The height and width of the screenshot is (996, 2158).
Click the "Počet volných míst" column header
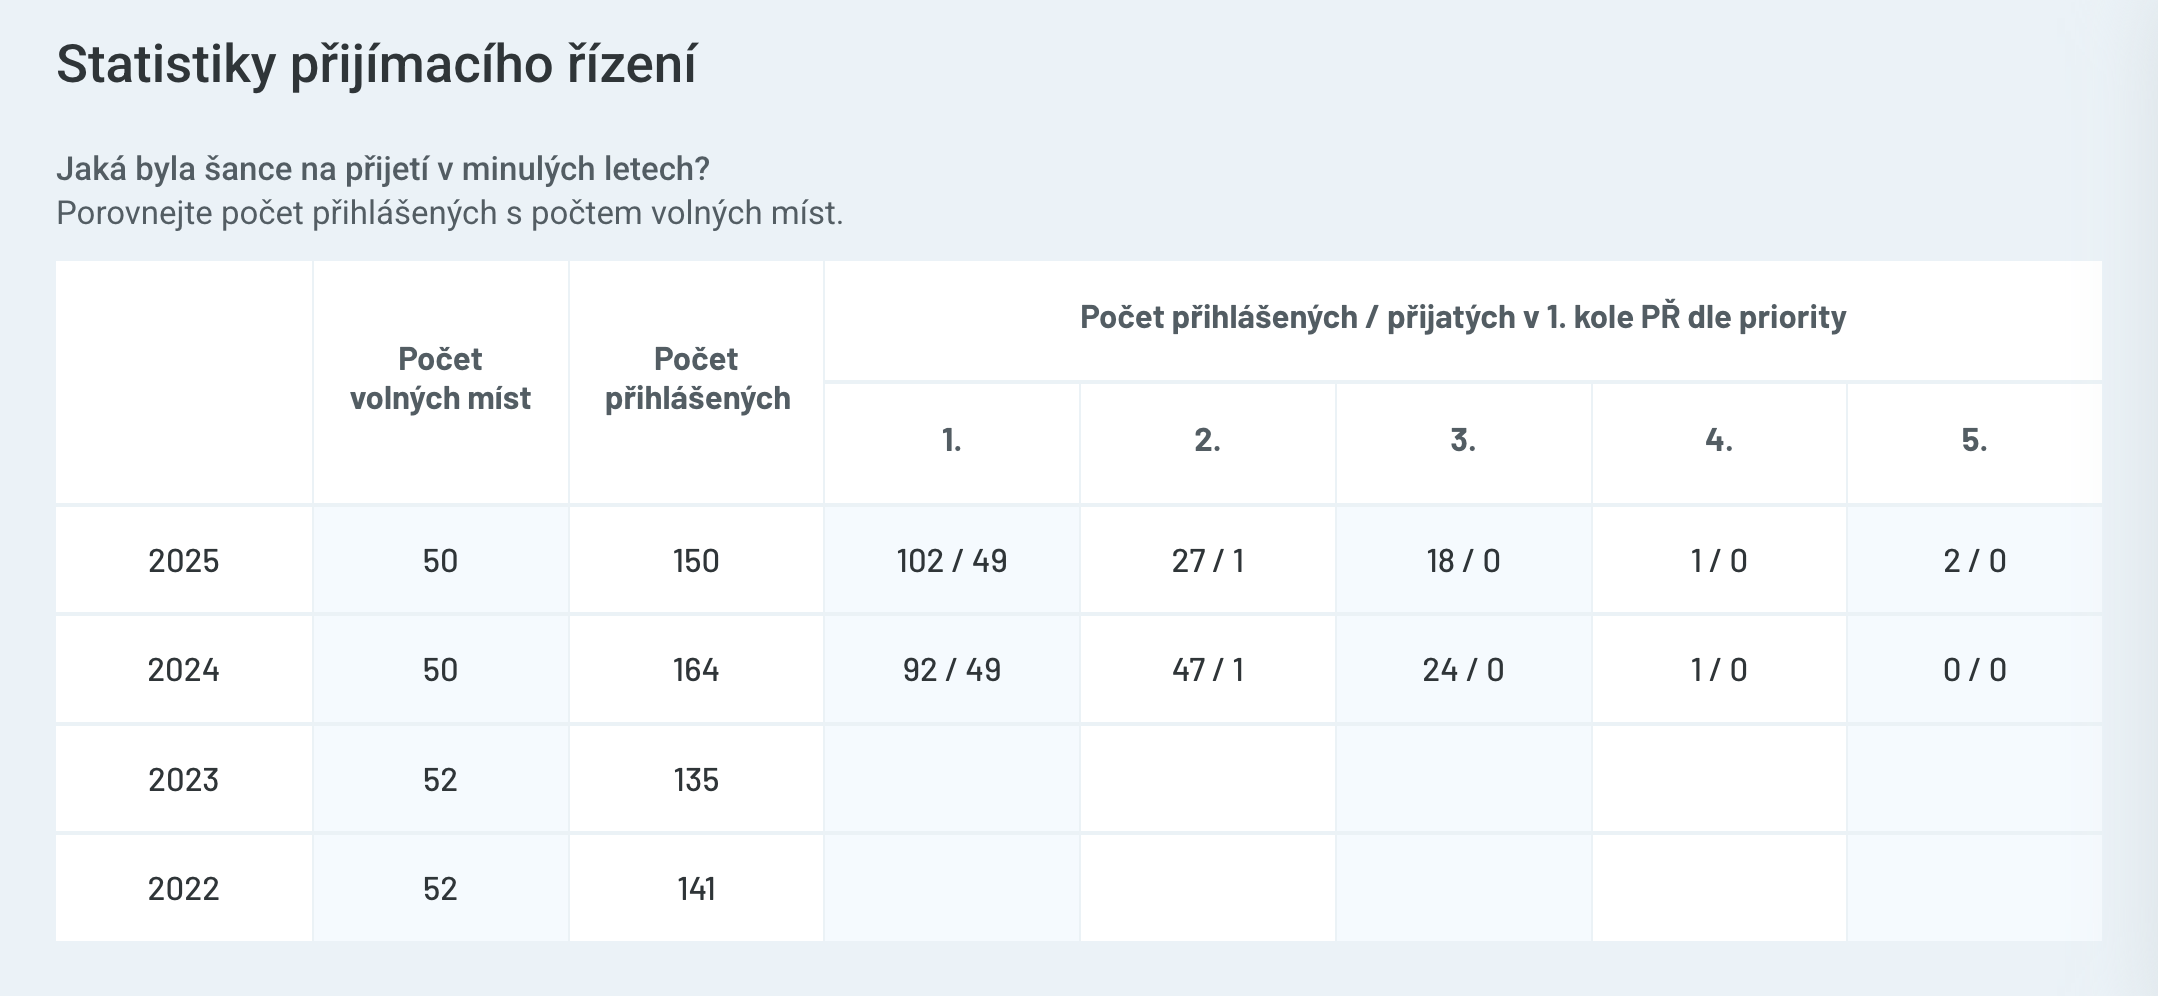440,379
